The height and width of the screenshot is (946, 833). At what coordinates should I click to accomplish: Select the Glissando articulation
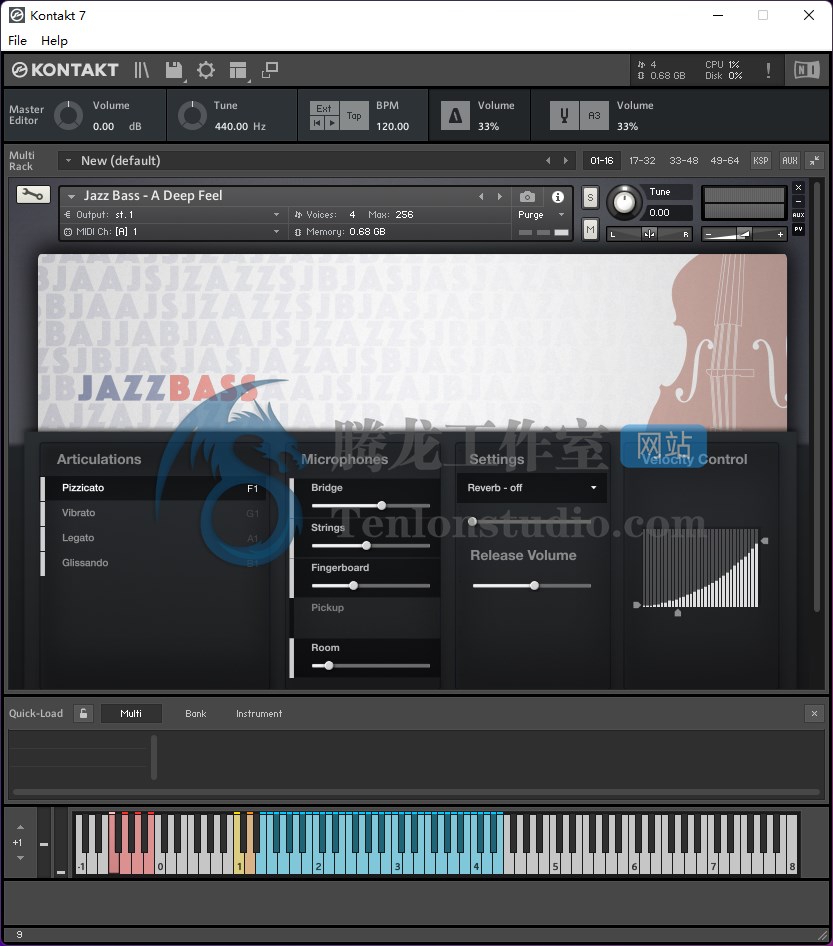[x=154, y=562]
